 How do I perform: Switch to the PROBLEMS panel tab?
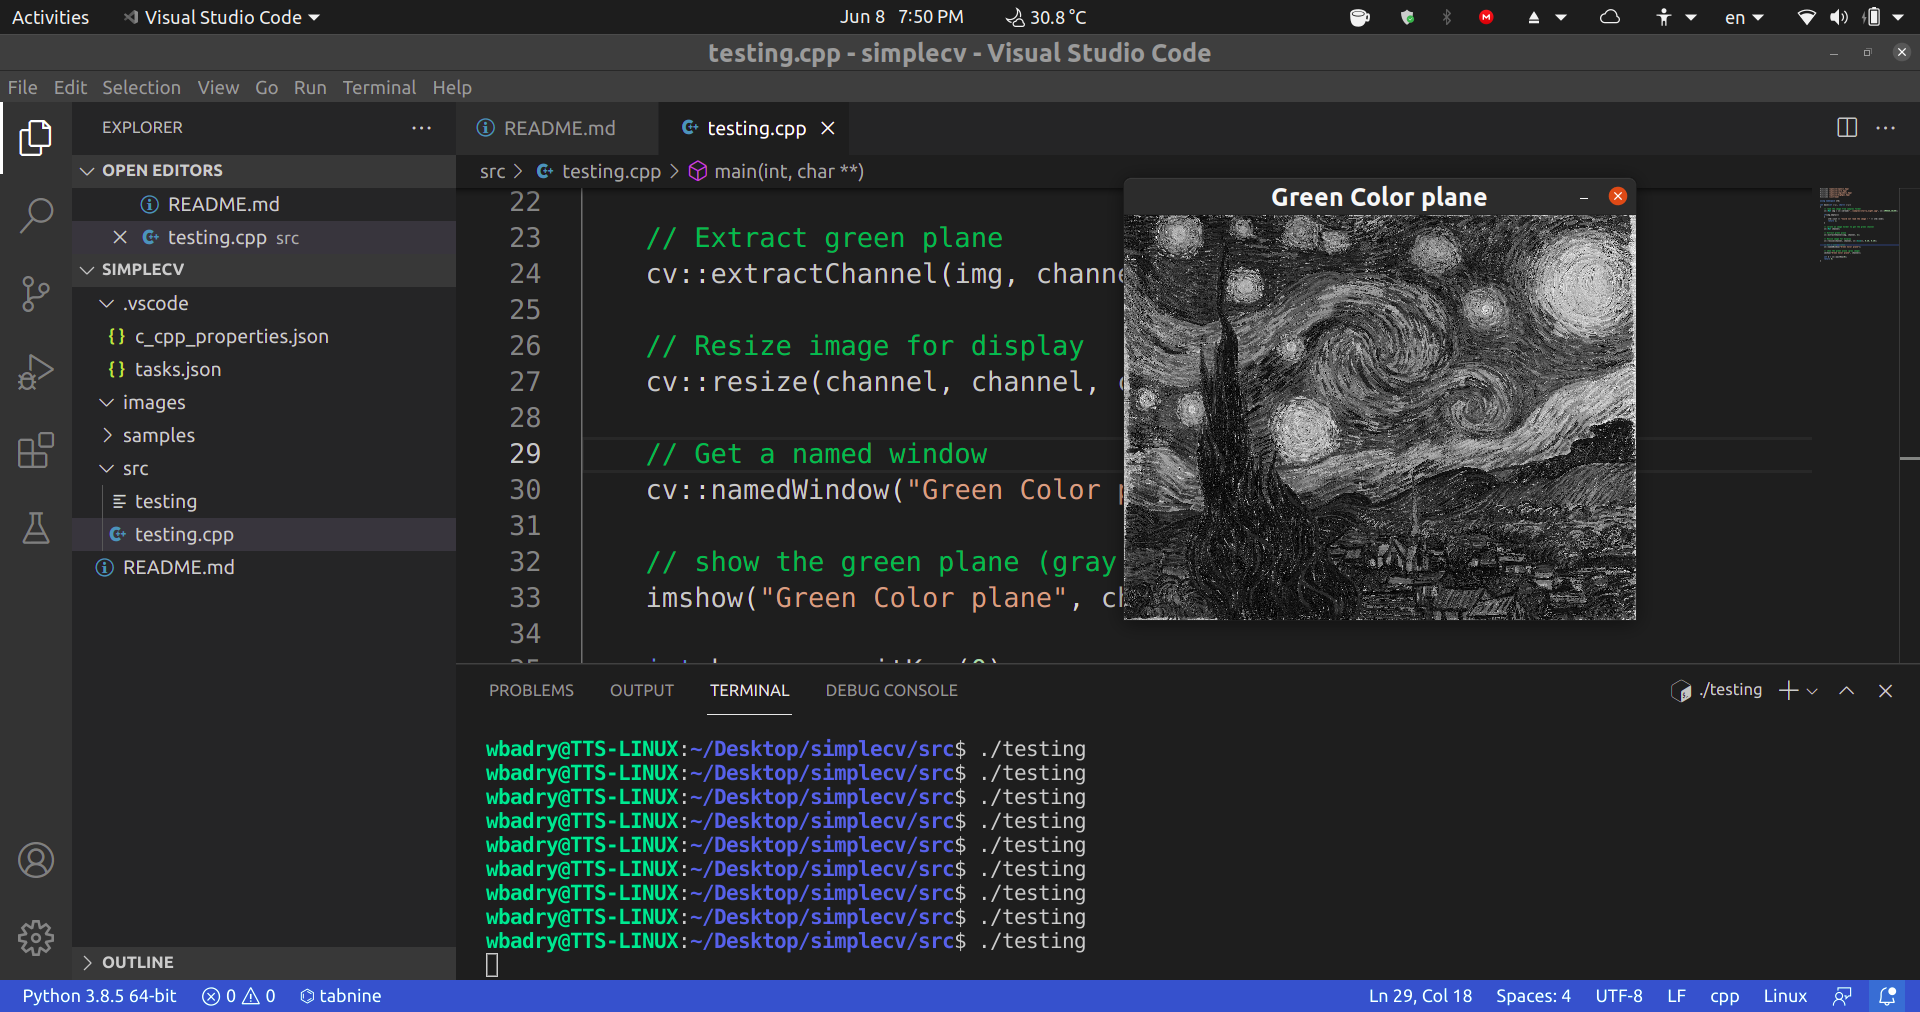[531, 691]
